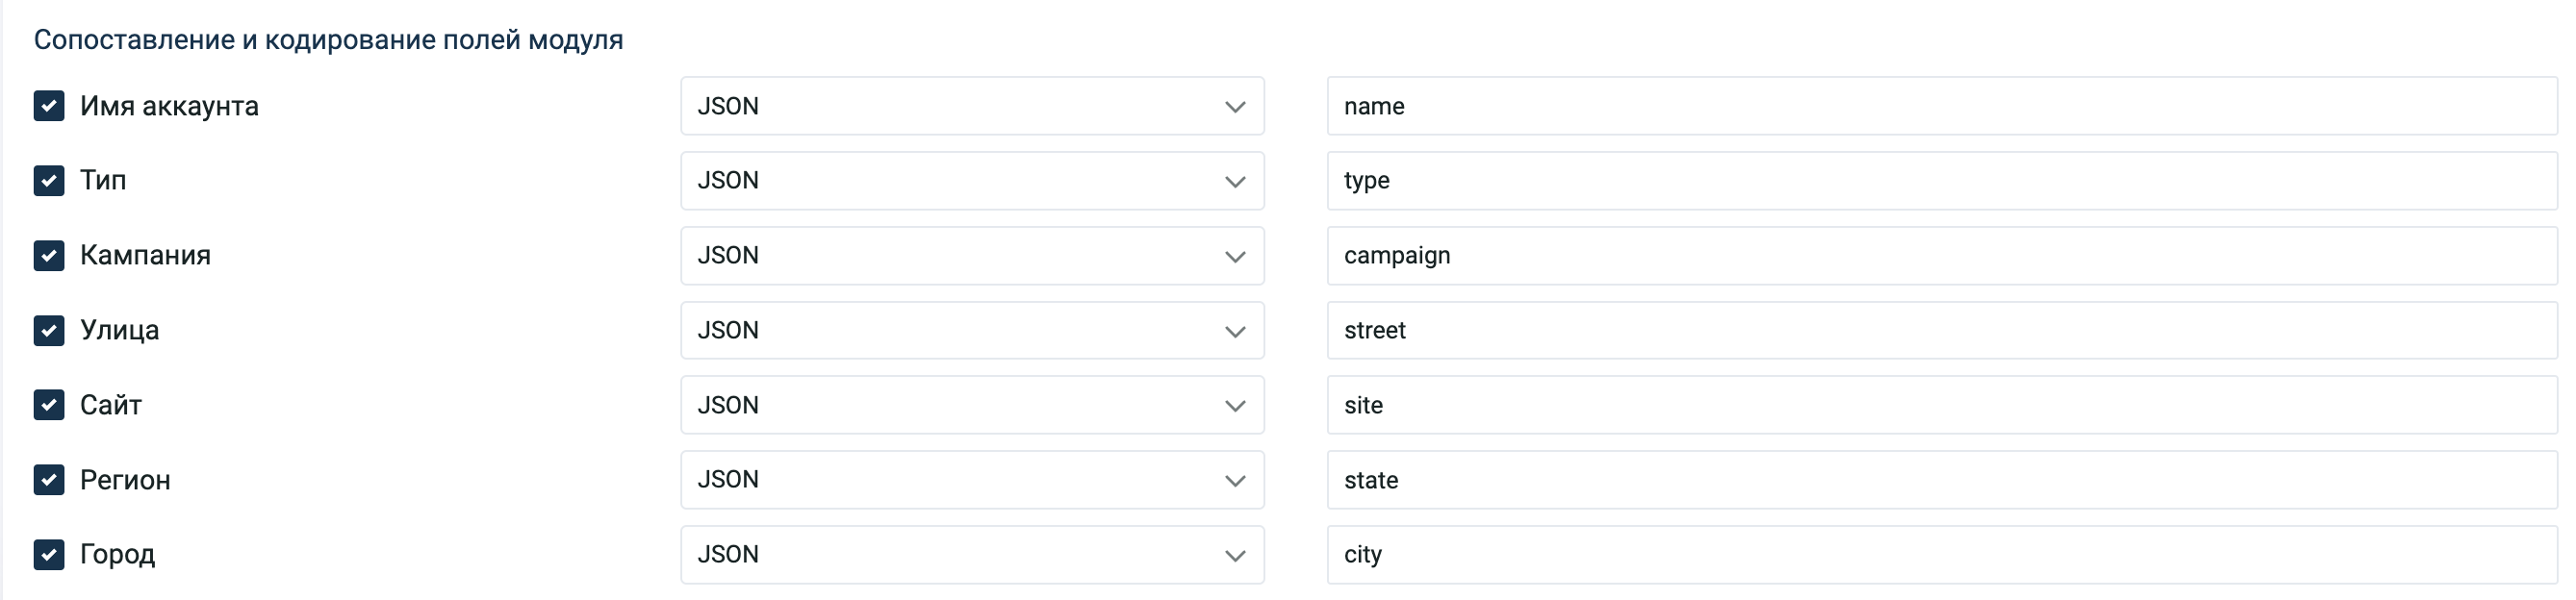
Task: Click the city input field
Action: click(1942, 555)
